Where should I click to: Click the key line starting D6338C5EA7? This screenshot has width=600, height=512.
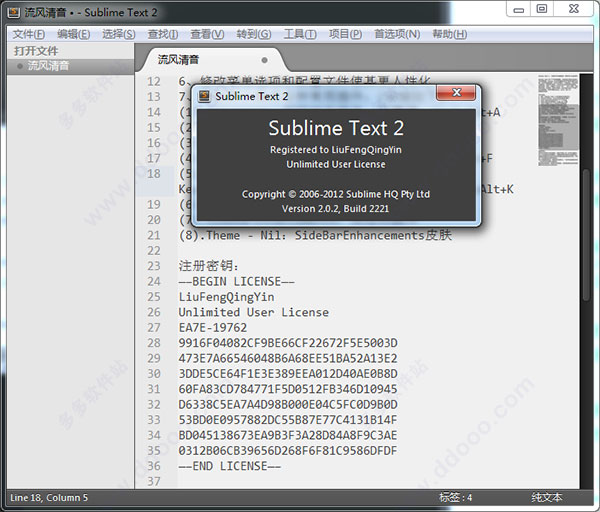click(x=288, y=404)
